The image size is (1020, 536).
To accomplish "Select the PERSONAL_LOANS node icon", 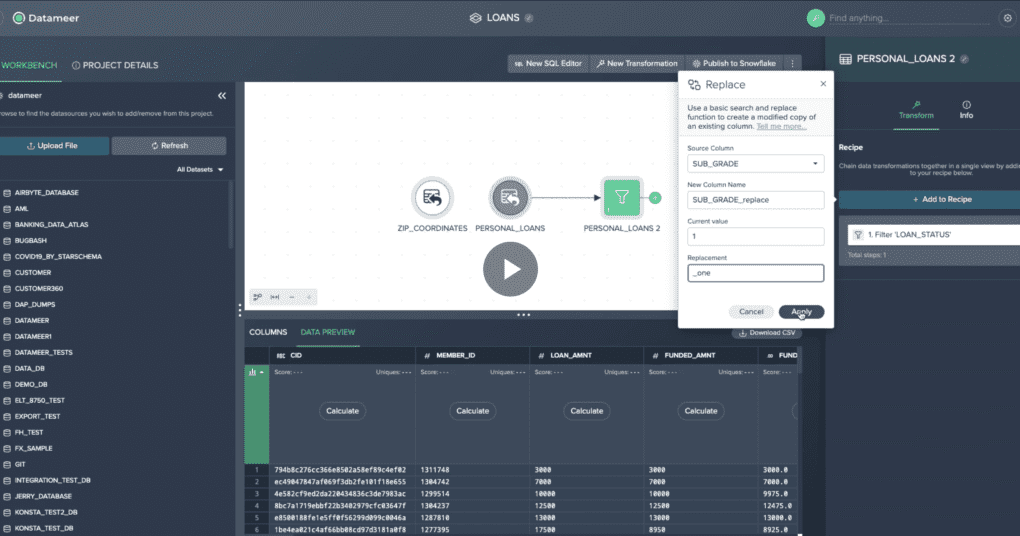I will pyautogui.click(x=510, y=197).
